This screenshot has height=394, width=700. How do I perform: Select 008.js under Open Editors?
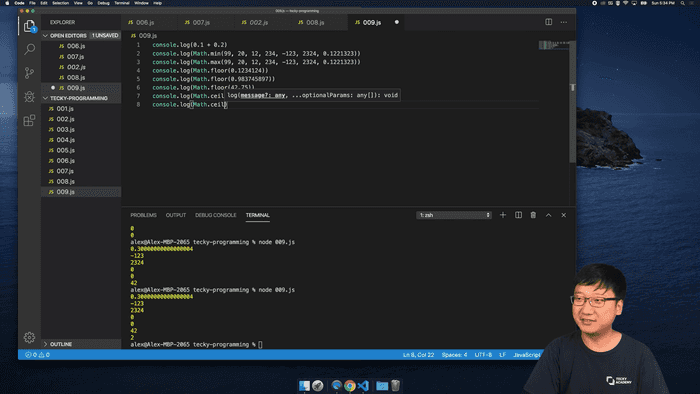(x=81, y=77)
